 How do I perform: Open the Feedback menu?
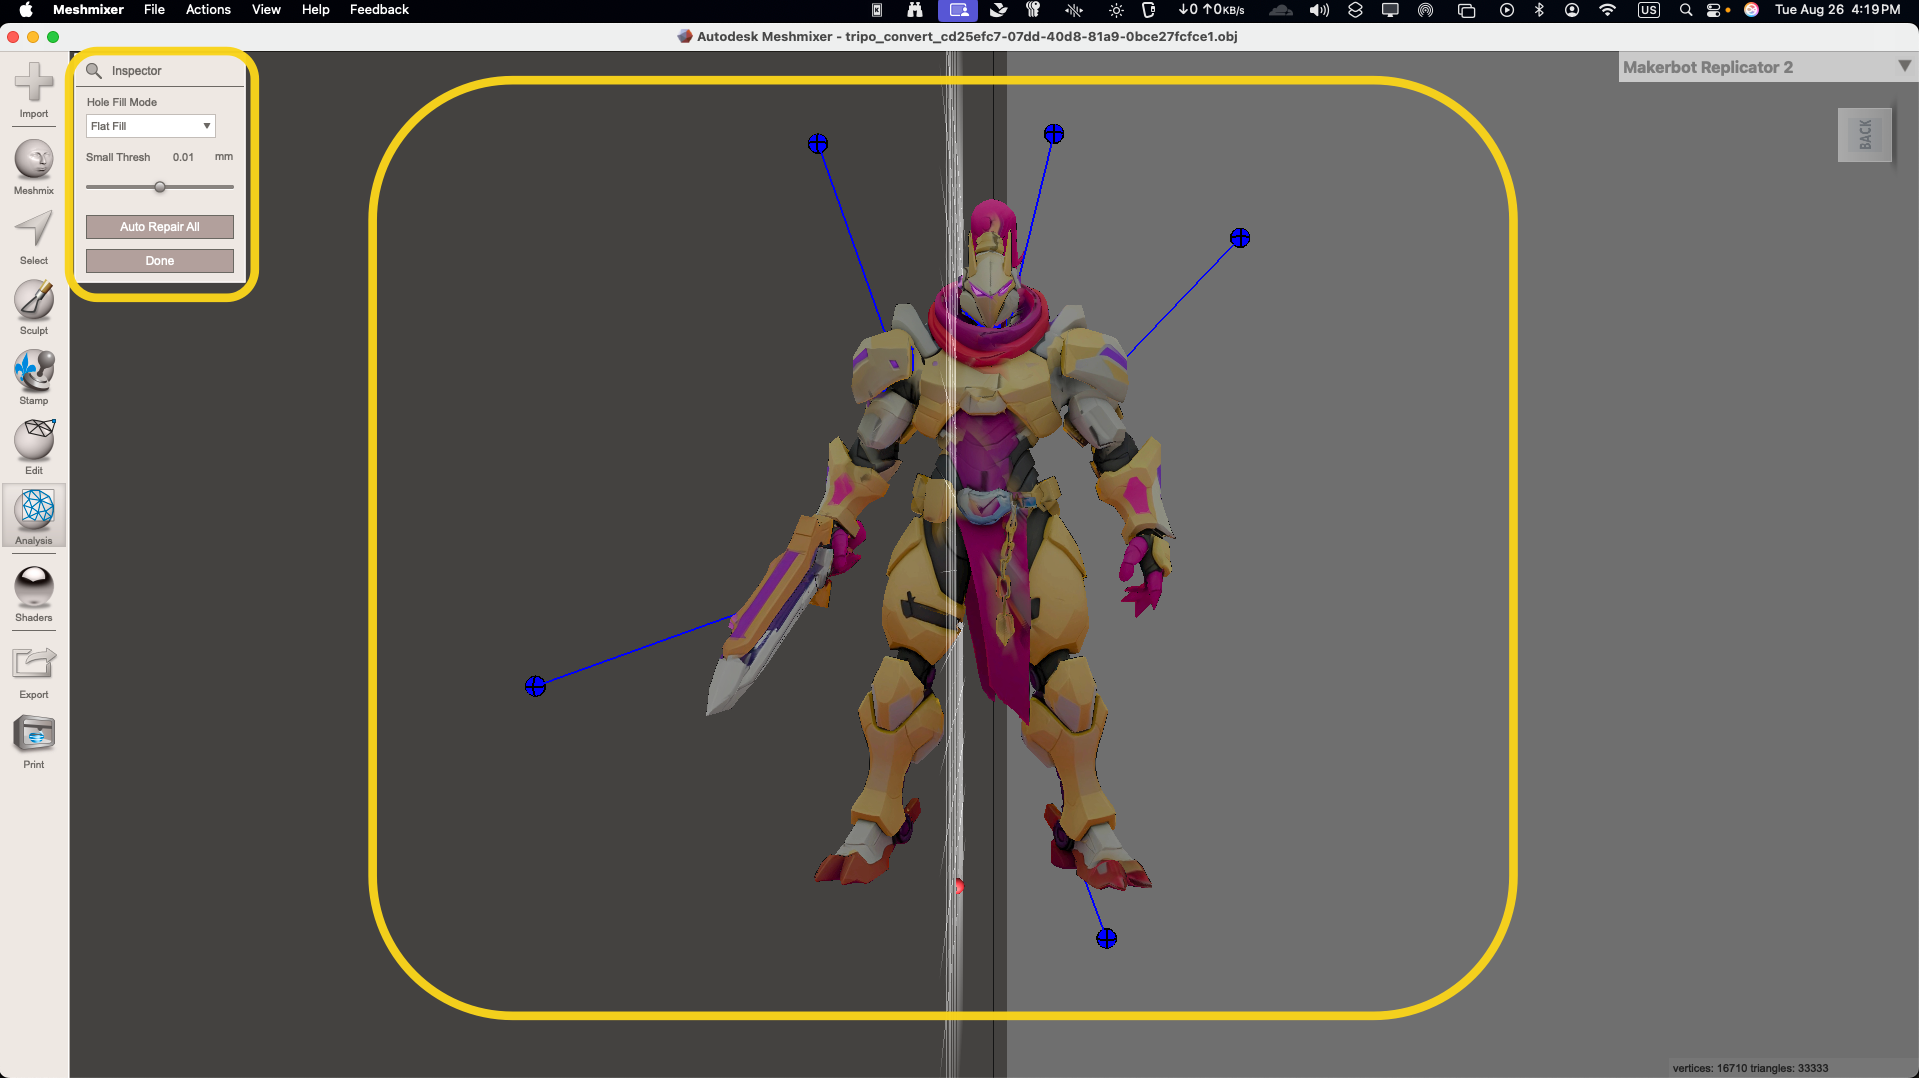(x=379, y=10)
